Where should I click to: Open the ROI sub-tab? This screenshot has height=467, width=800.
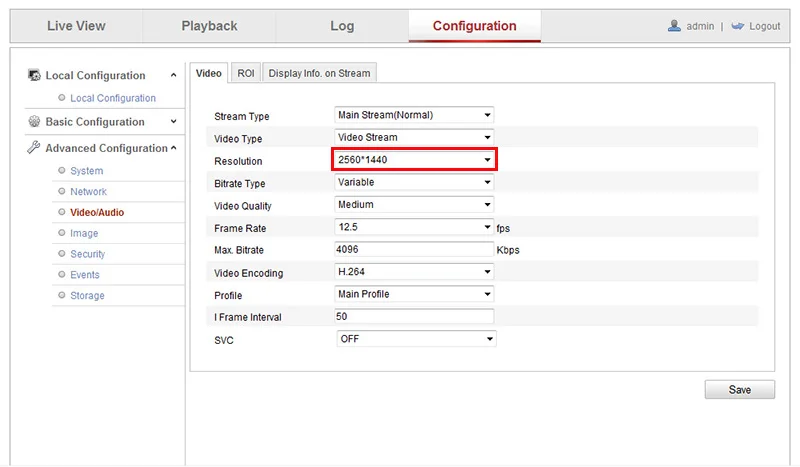[246, 73]
